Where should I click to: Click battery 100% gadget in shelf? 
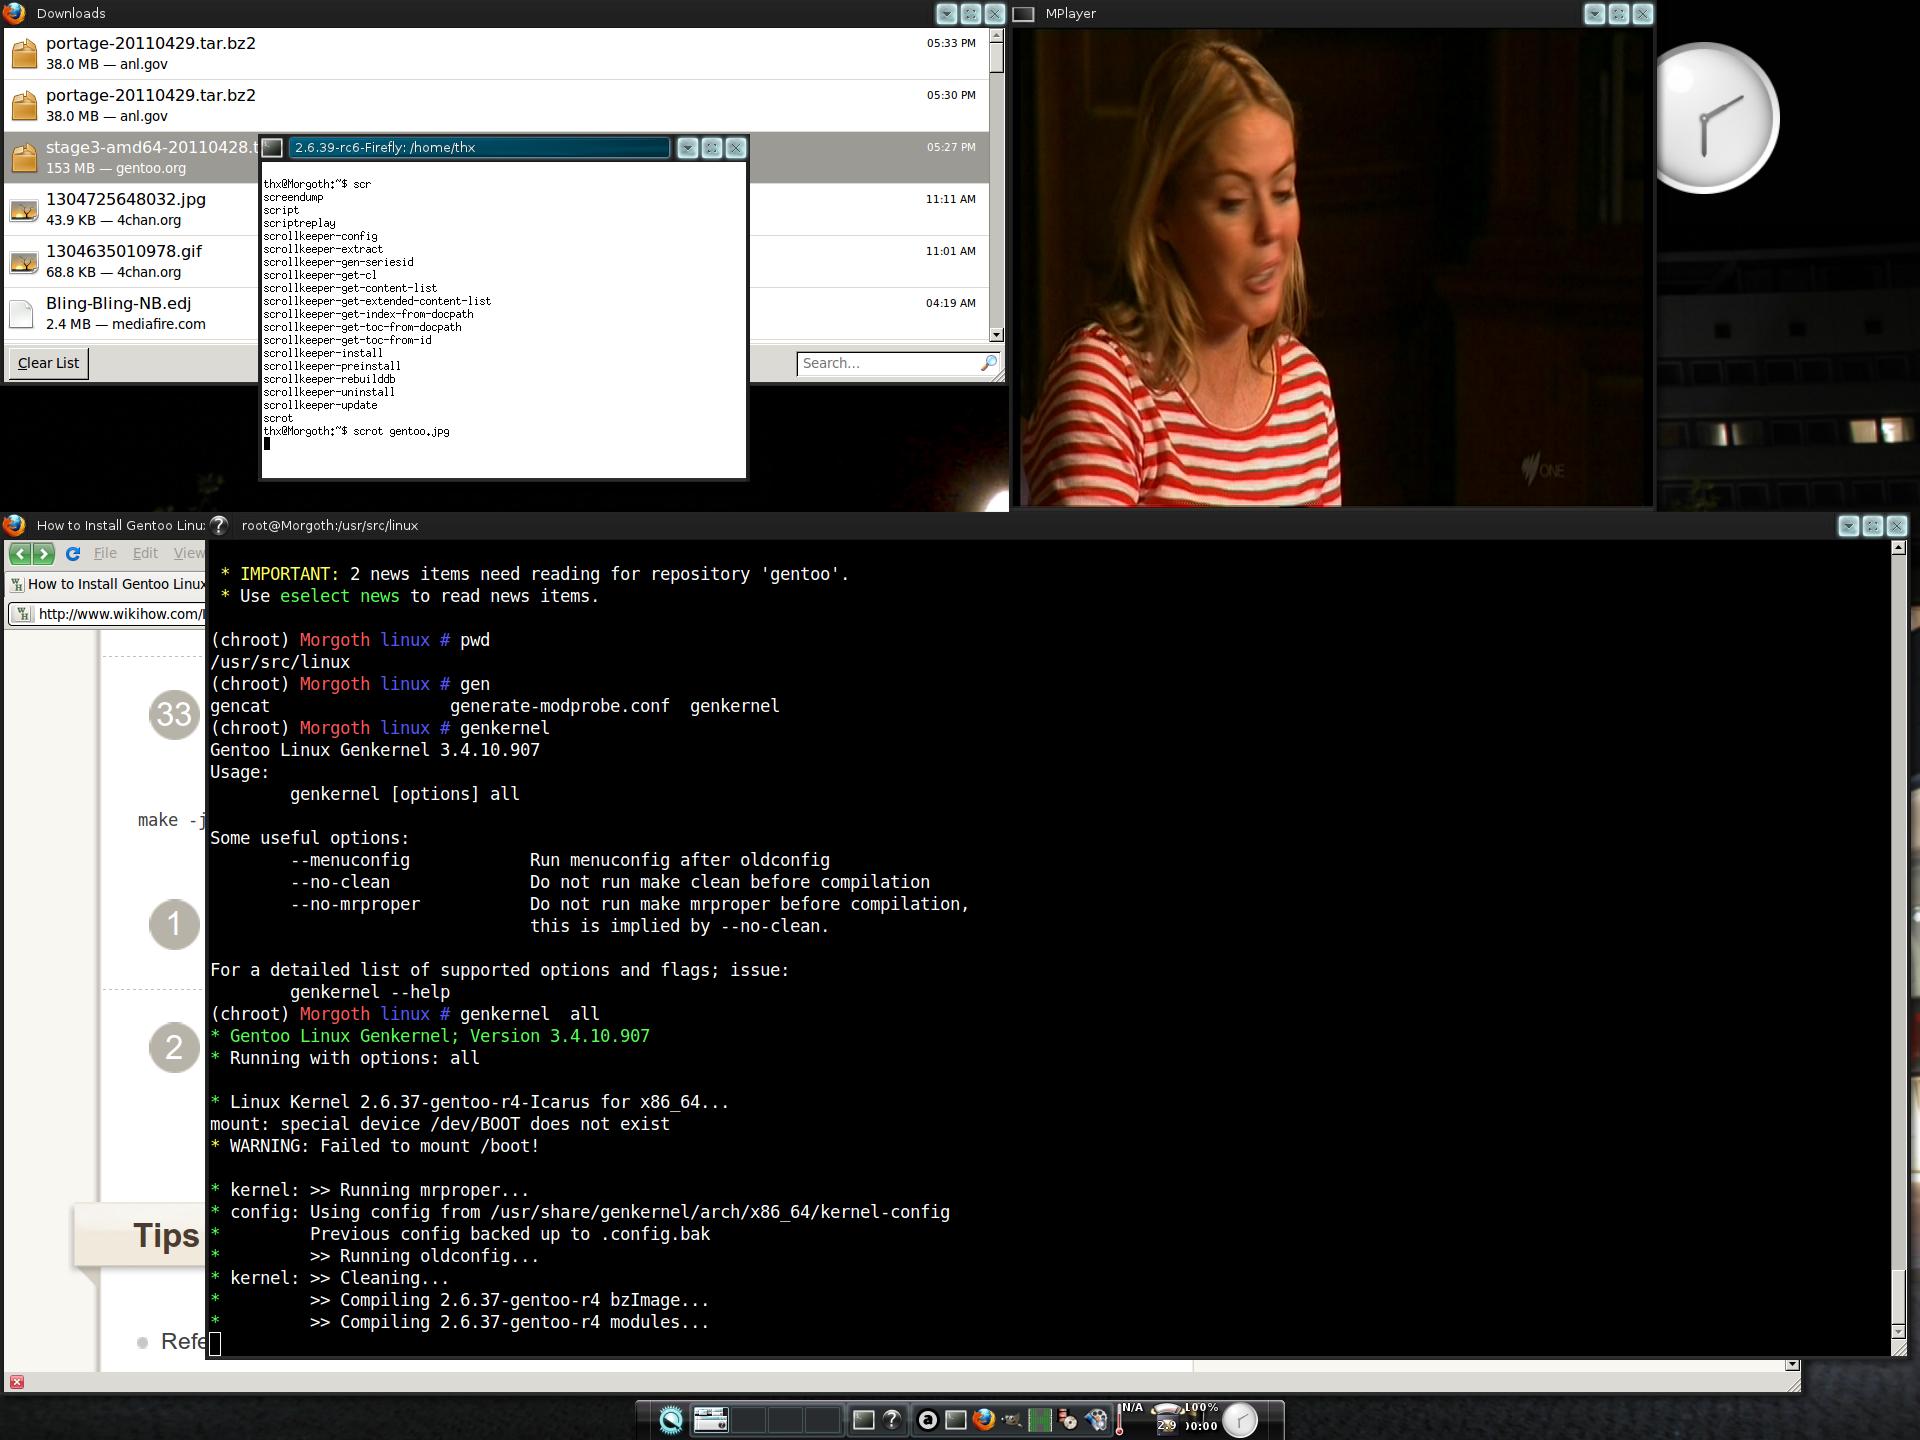tap(1201, 1418)
